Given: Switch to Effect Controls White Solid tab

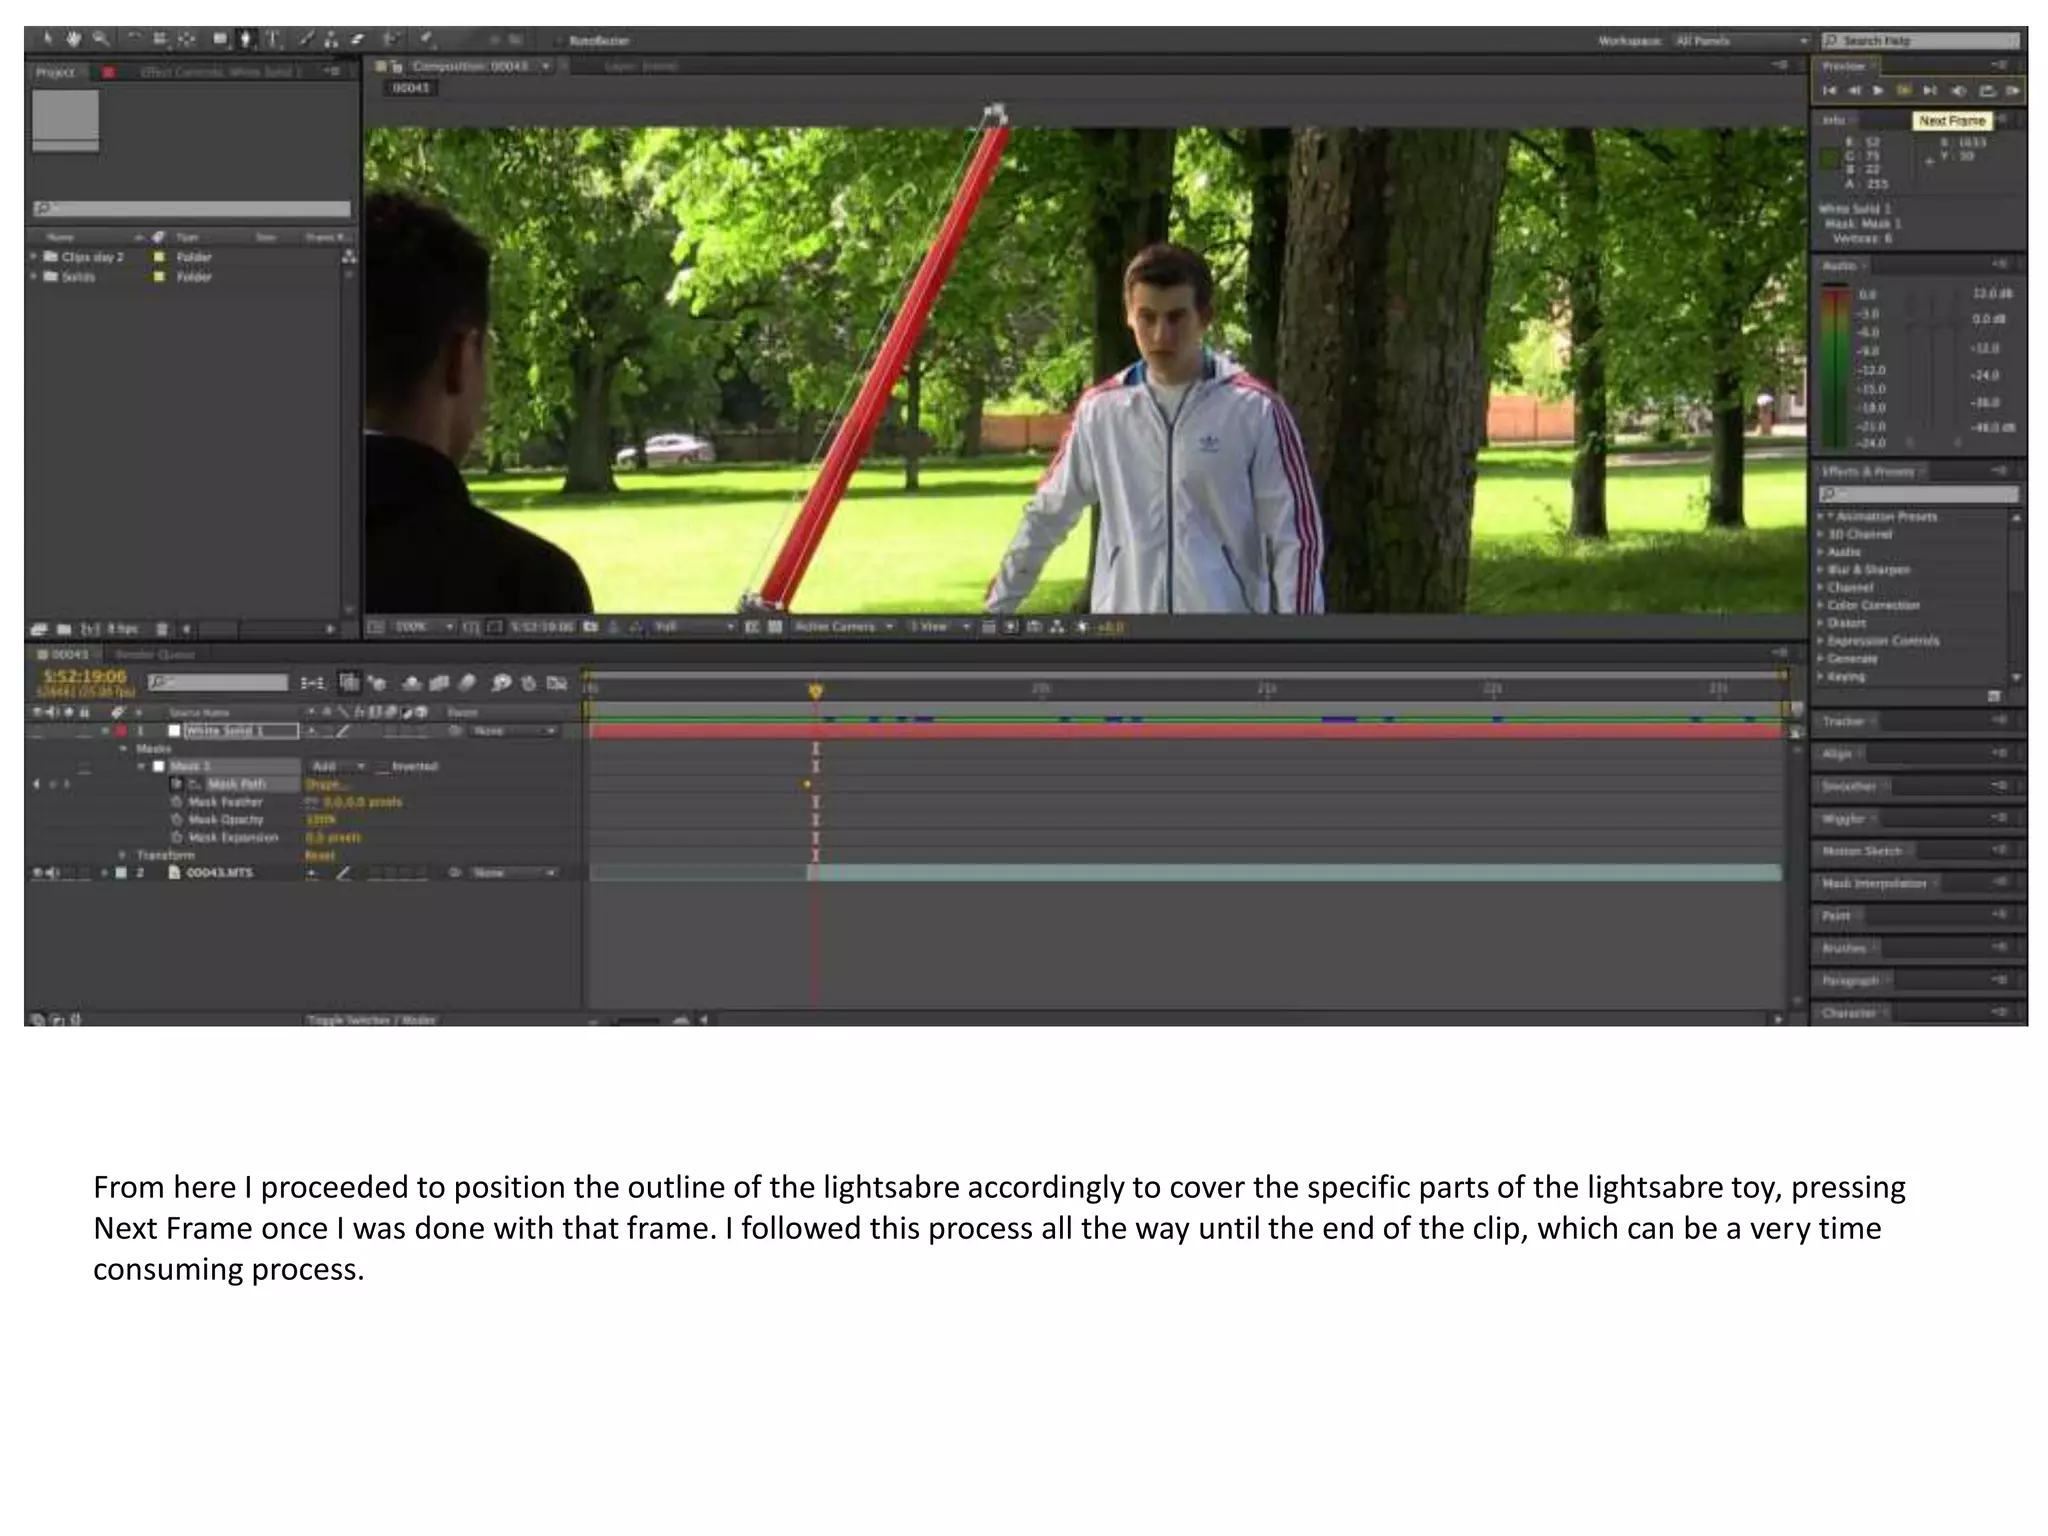Looking at the screenshot, I should (x=220, y=72).
